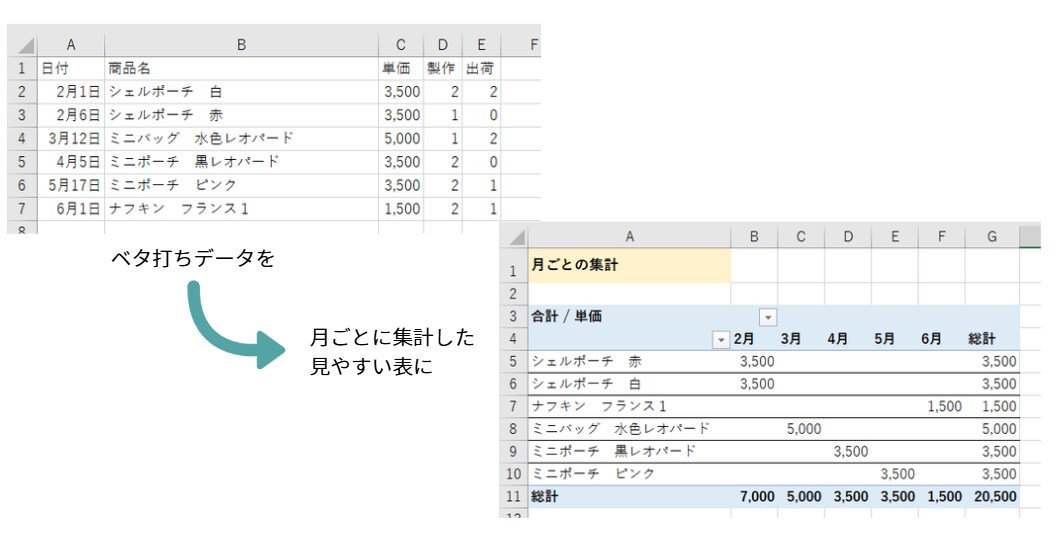Select row 4 header in the raw data sheet
Screen dimensions: 1061x546
click(22, 139)
